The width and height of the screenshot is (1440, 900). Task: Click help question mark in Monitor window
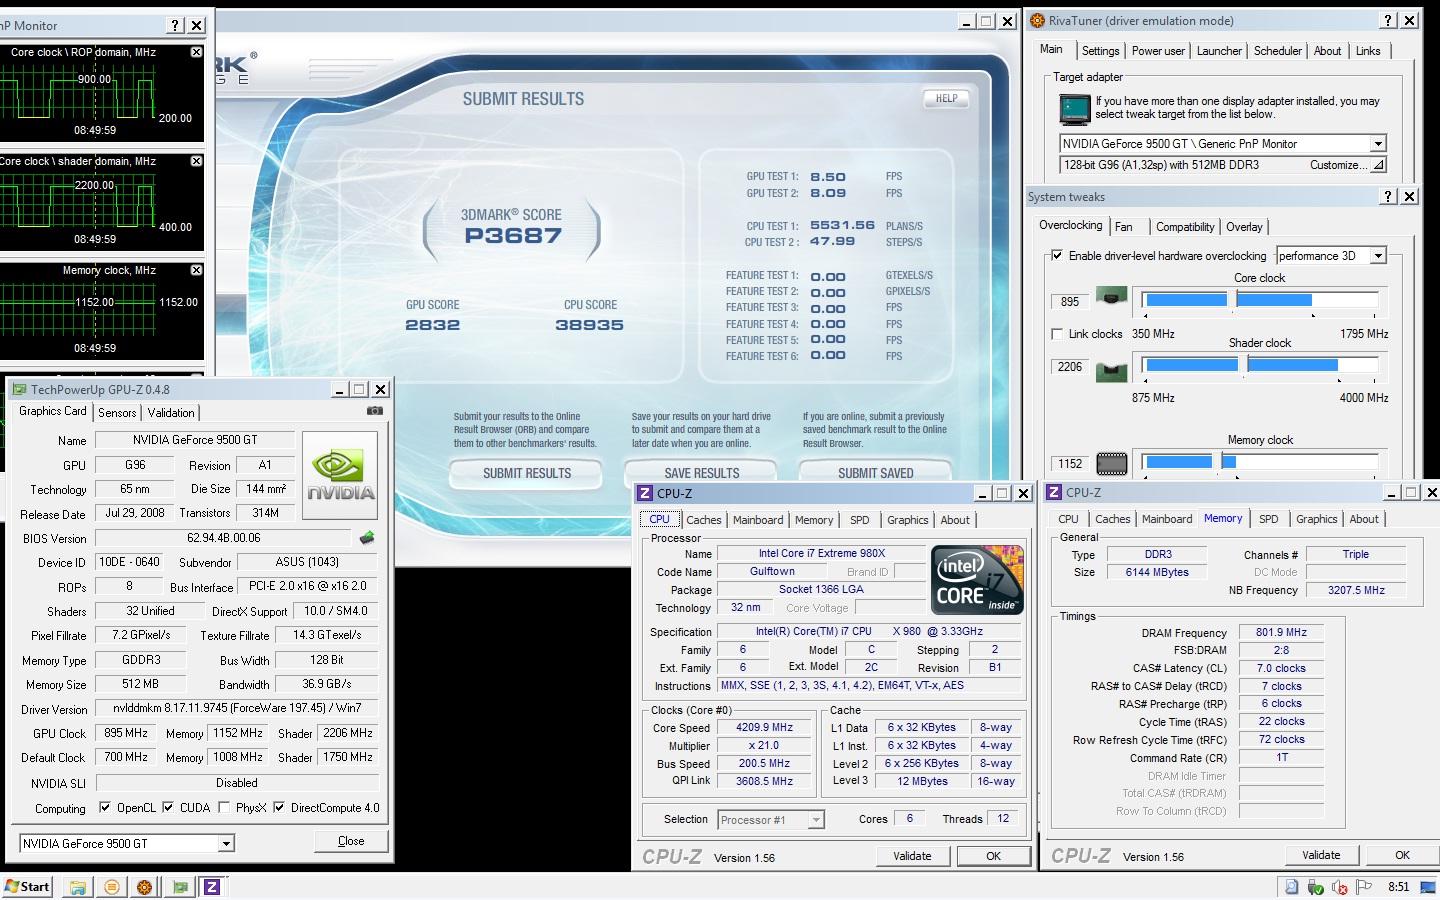click(175, 25)
